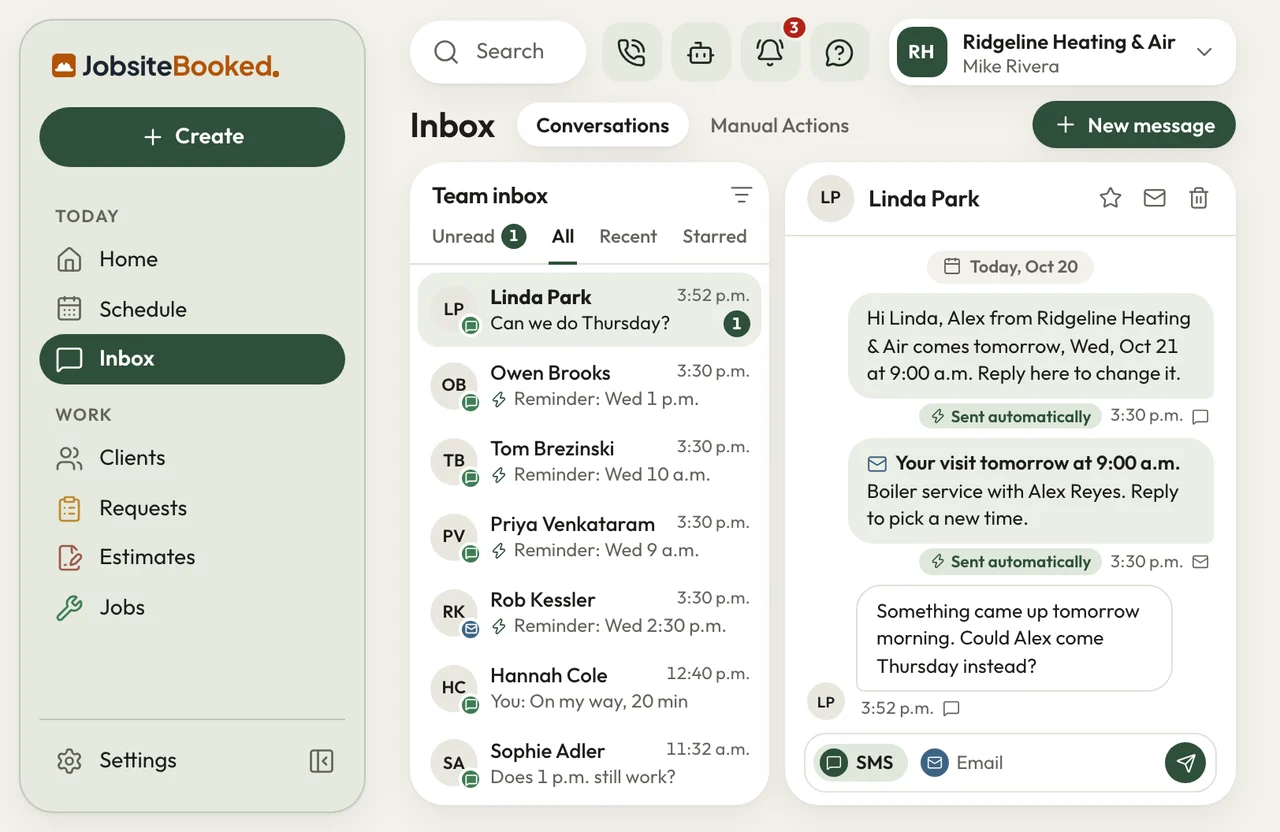This screenshot has height=832, width=1280.
Task: Go to Home in sidebar
Action: pos(192,260)
